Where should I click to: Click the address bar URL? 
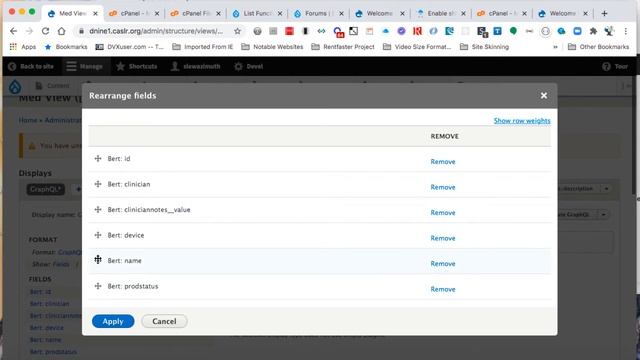coord(156,31)
